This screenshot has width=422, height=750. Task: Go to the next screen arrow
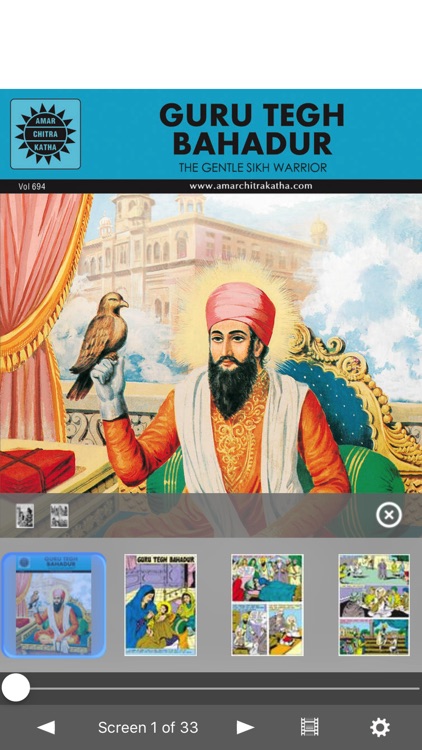245,727
